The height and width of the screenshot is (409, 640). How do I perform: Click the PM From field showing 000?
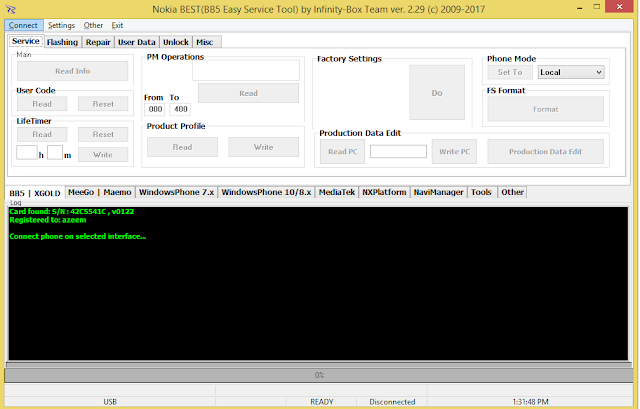pyautogui.click(x=155, y=109)
